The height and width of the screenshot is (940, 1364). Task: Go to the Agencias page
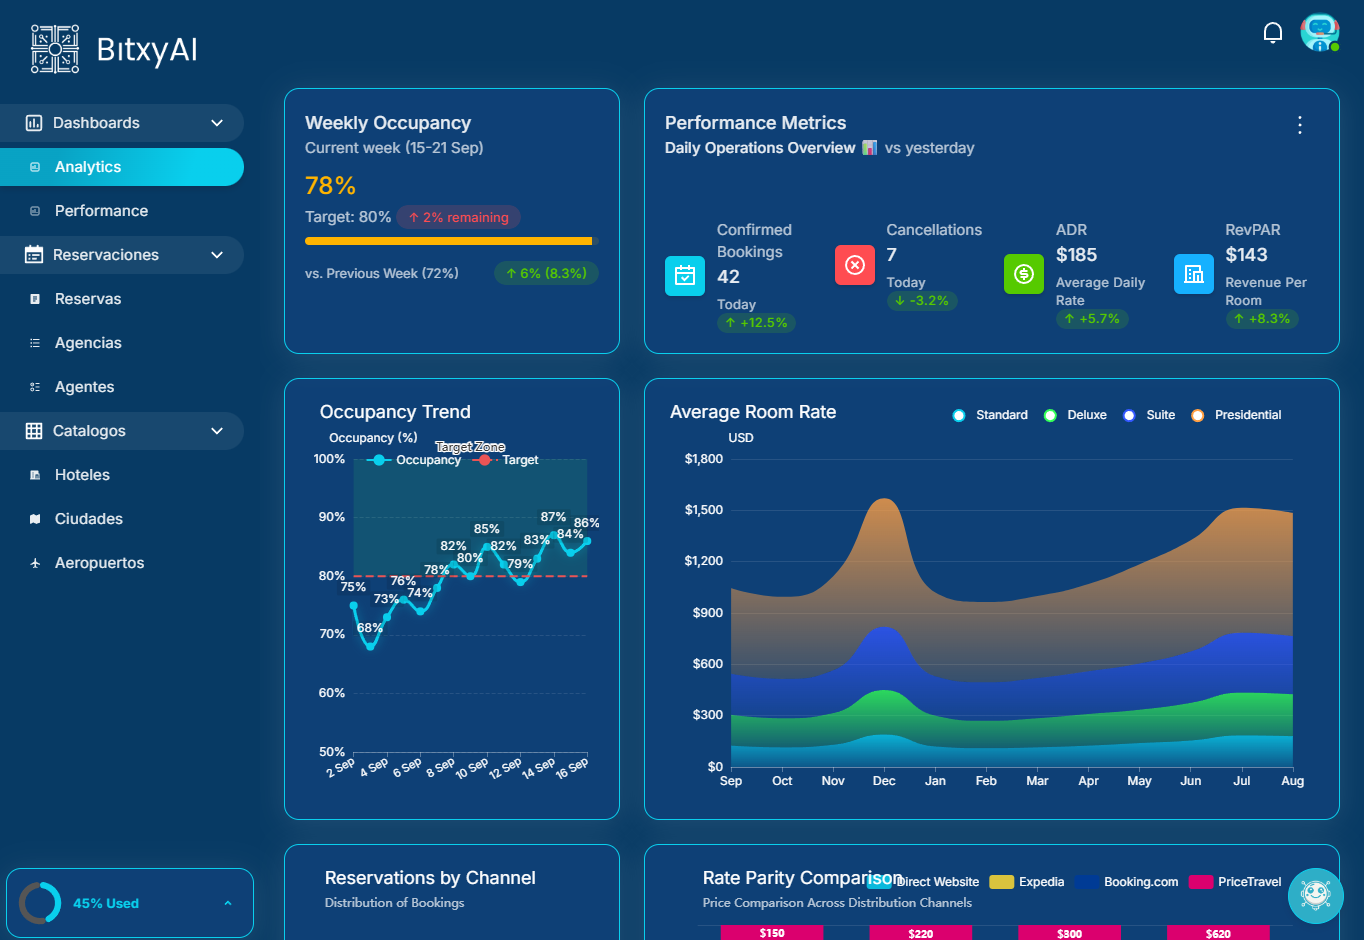coord(88,343)
